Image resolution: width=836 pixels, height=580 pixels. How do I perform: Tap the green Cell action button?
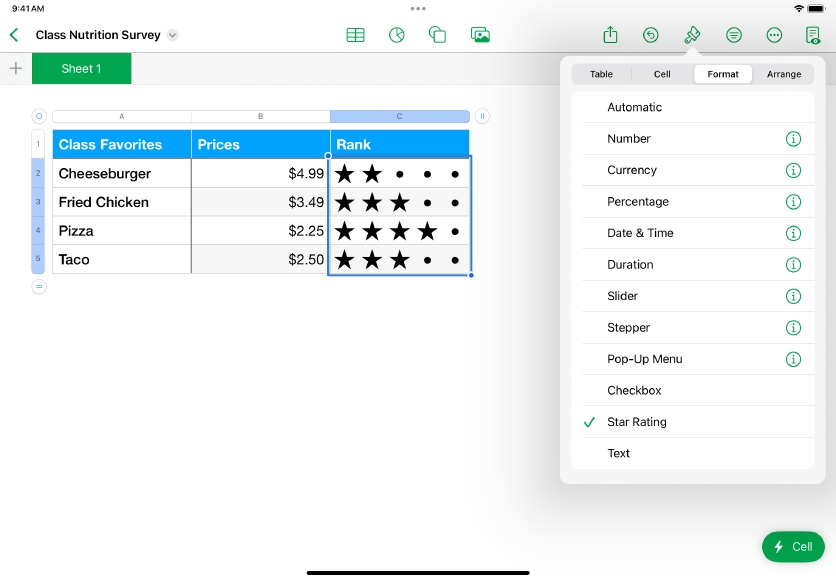point(793,547)
